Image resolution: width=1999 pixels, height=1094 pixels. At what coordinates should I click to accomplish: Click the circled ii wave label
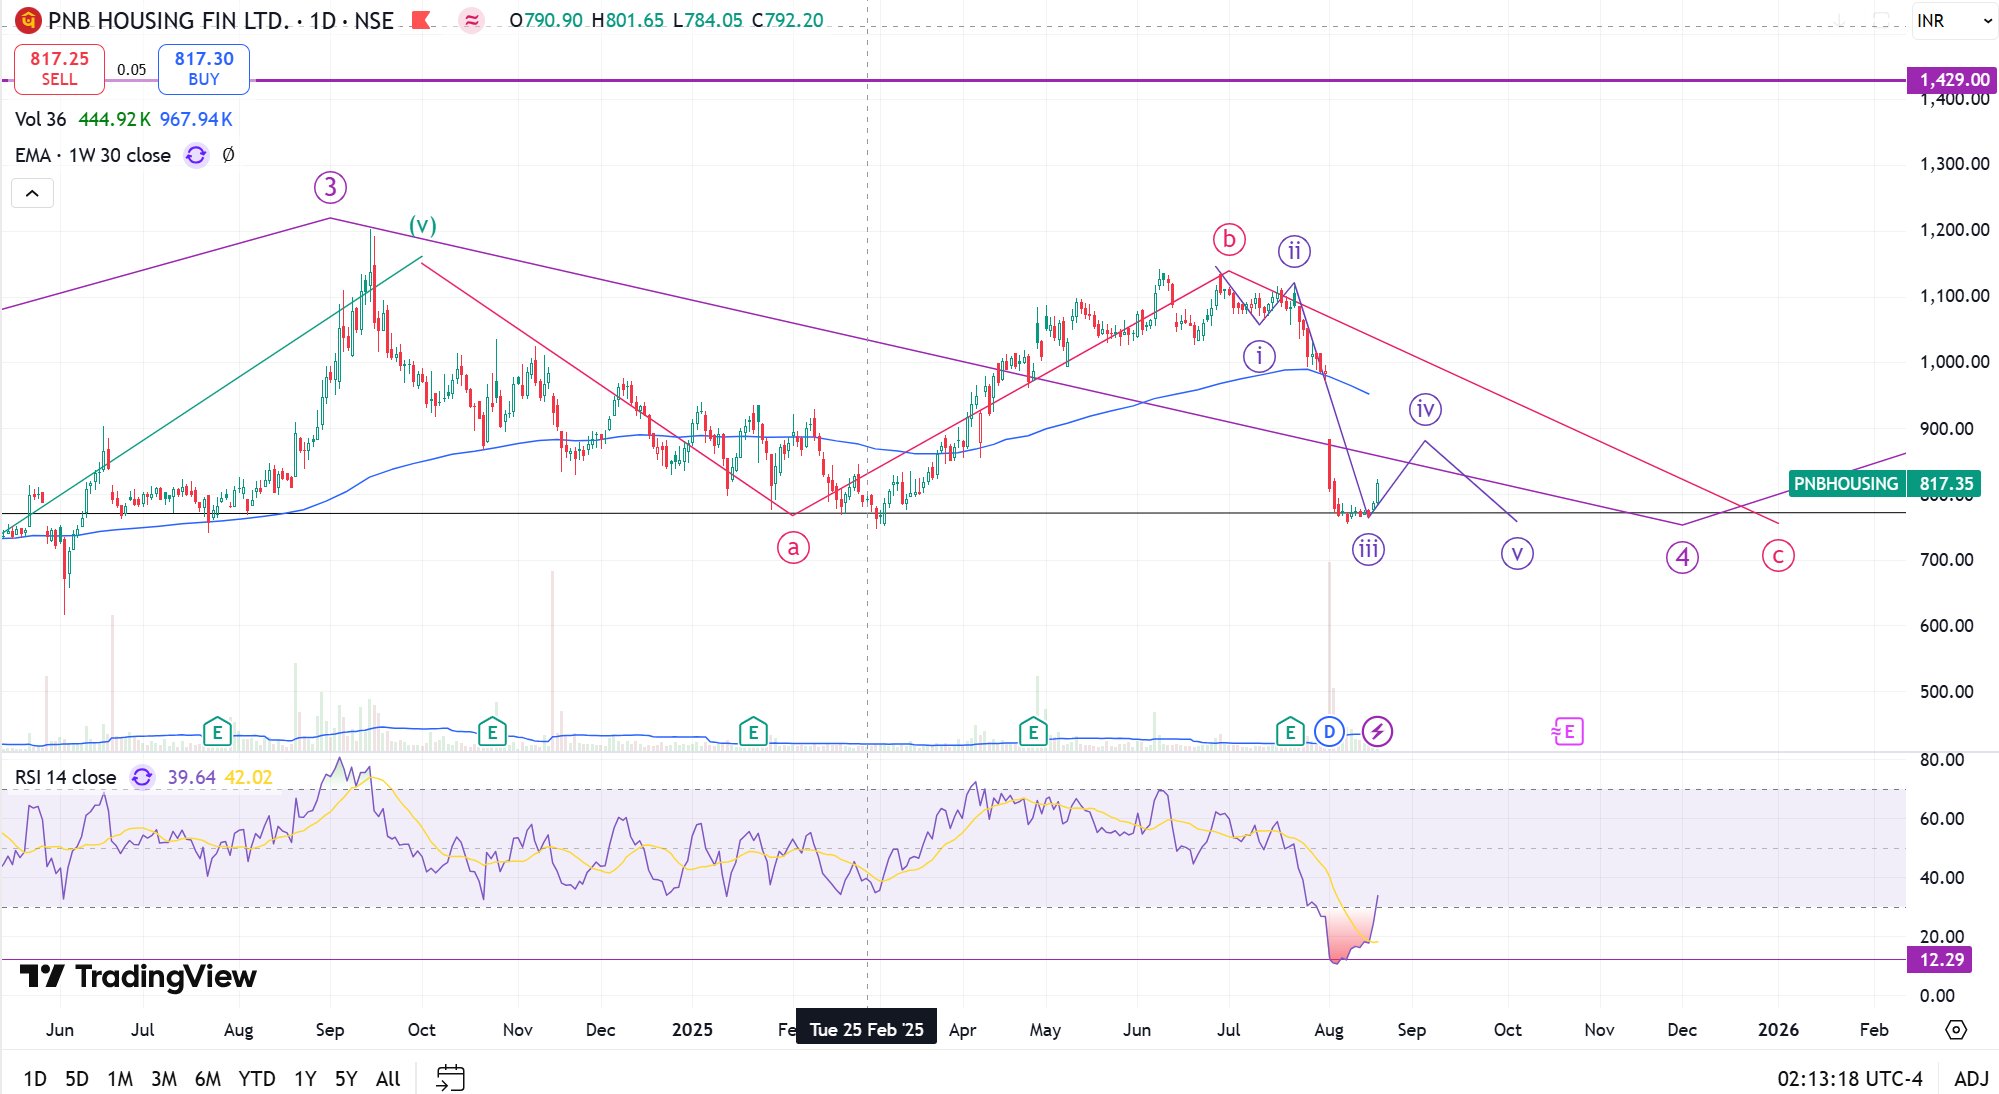[x=1294, y=251]
